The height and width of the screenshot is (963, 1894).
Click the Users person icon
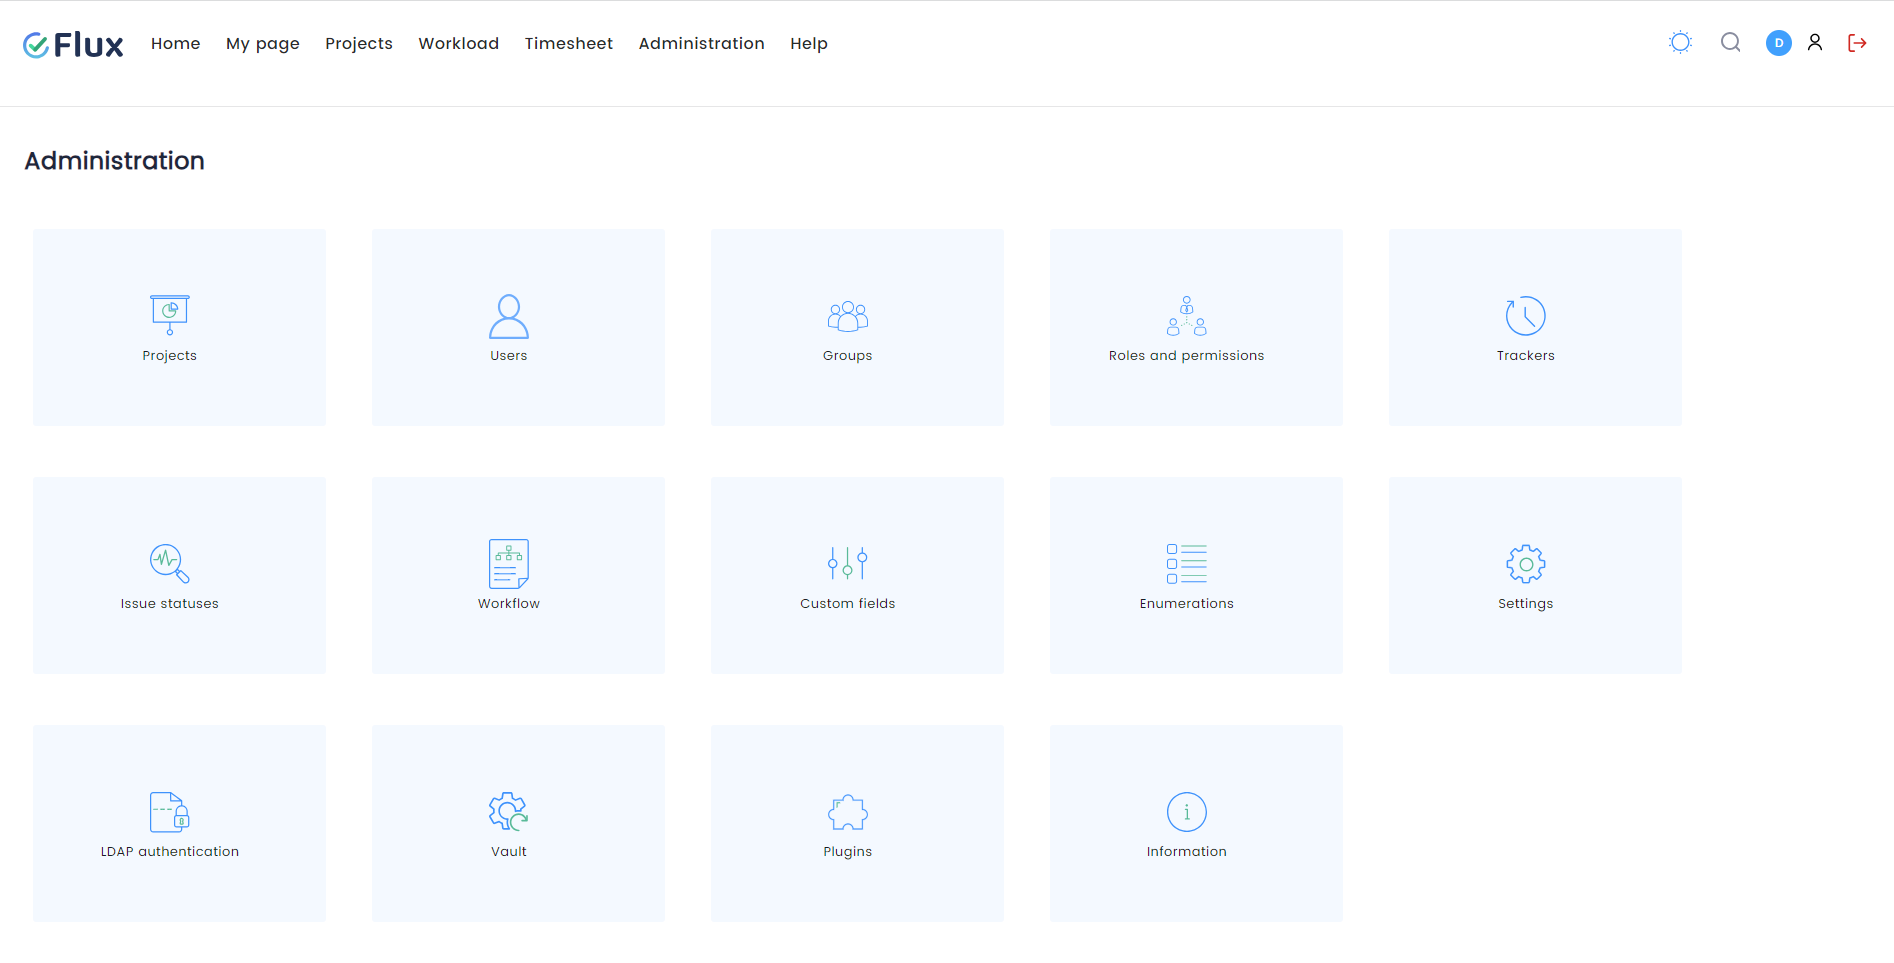tap(508, 315)
